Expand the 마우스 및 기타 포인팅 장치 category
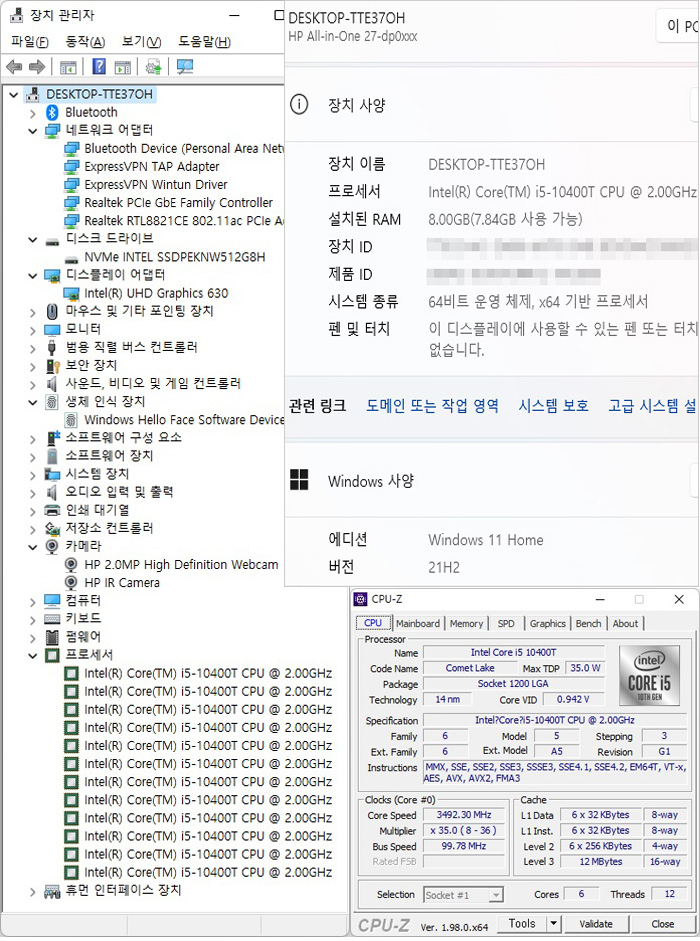The image size is (700, 941). (x=33, y=312)
